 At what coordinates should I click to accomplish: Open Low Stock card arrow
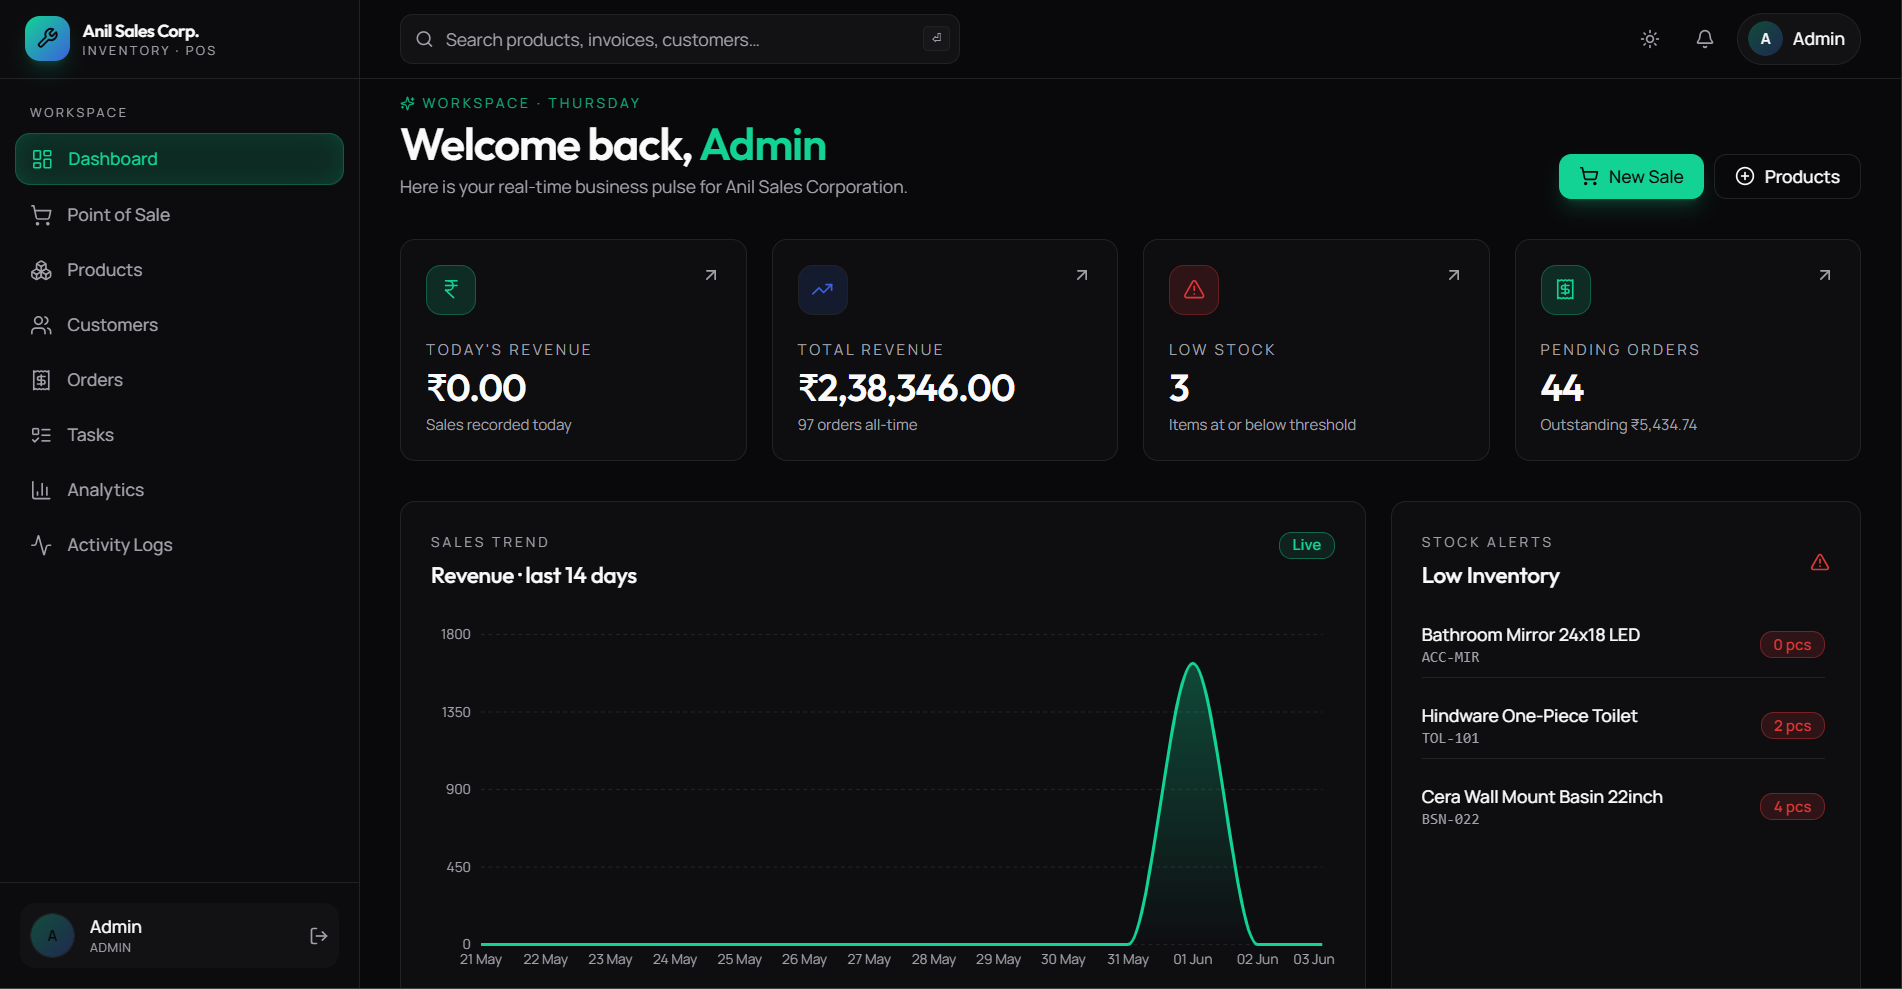click(x=1454, y=275)
